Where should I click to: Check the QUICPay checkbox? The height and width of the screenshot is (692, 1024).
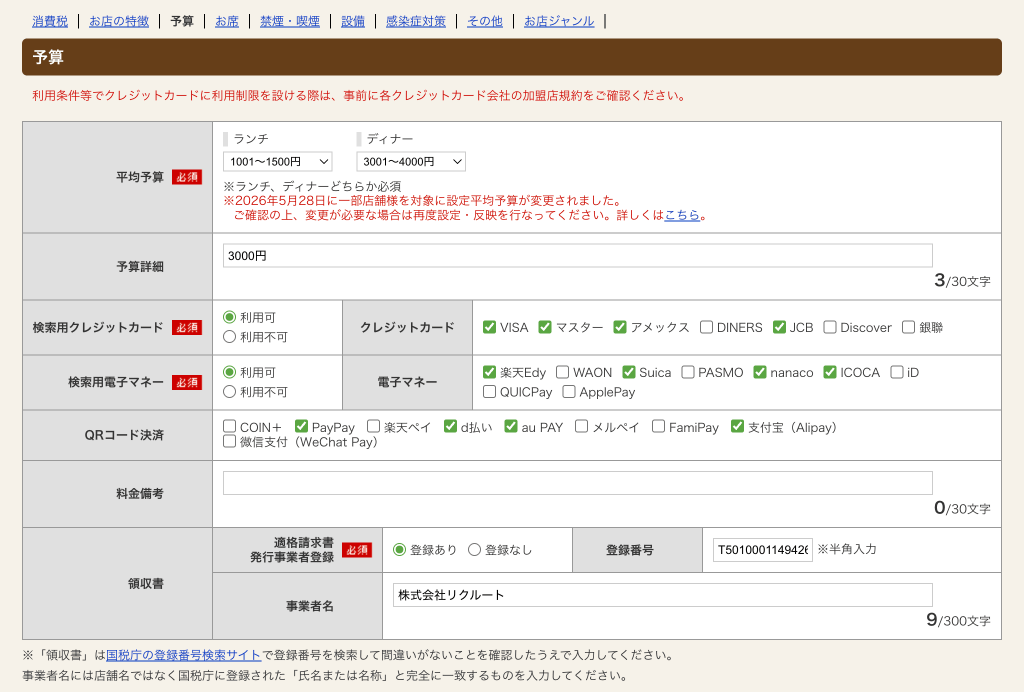tap(489, 392)
